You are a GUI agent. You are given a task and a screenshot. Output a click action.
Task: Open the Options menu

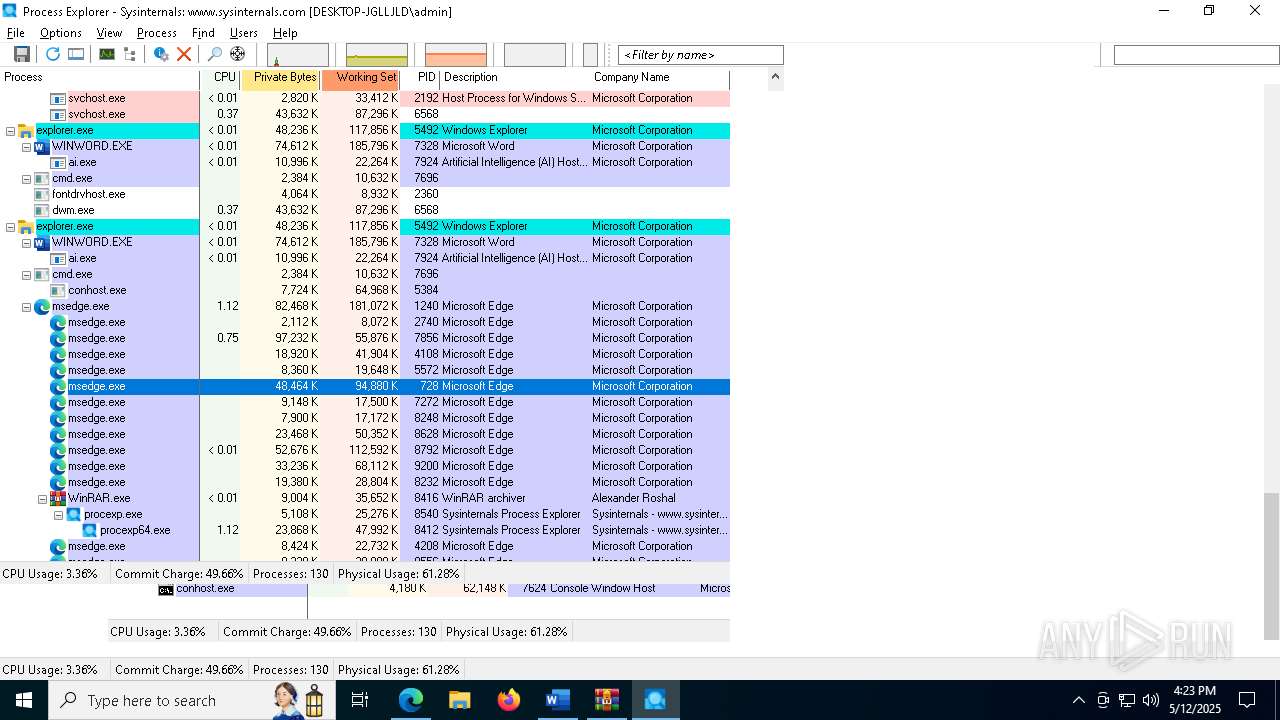tap(61, 33)
